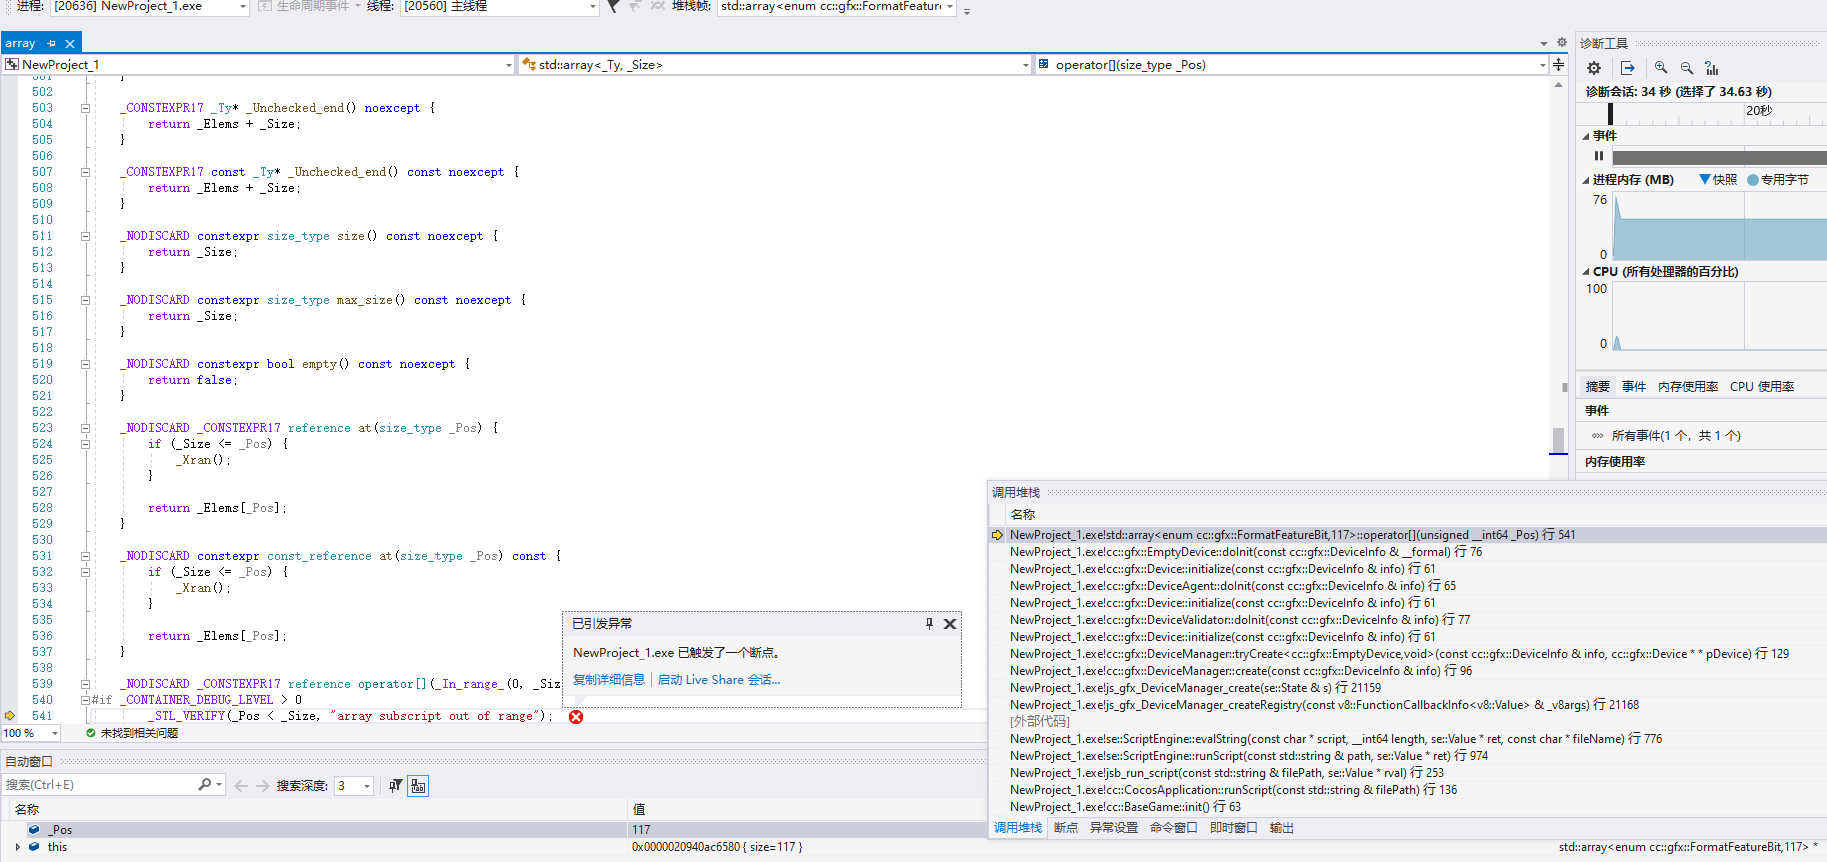
Task: Click the Autos search input field
Action: (x=100, y=785)
